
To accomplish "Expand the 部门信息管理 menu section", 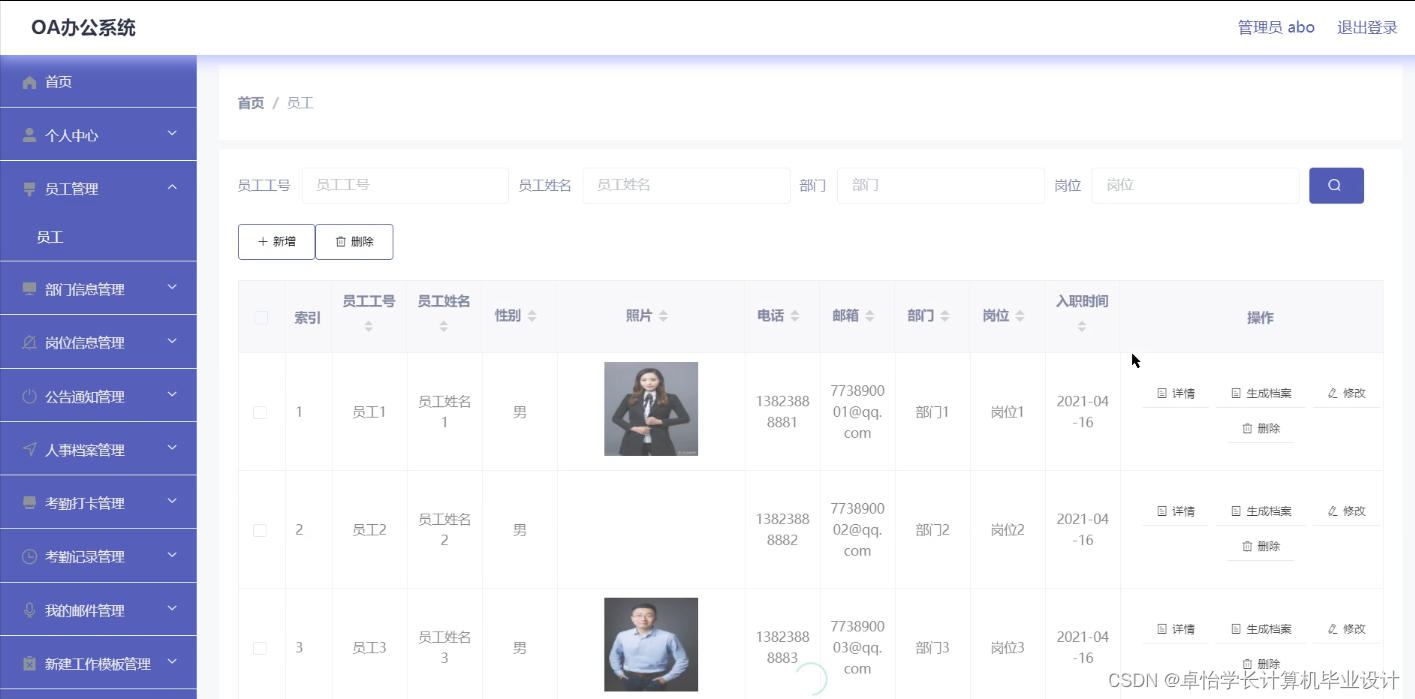I will 98,287.
